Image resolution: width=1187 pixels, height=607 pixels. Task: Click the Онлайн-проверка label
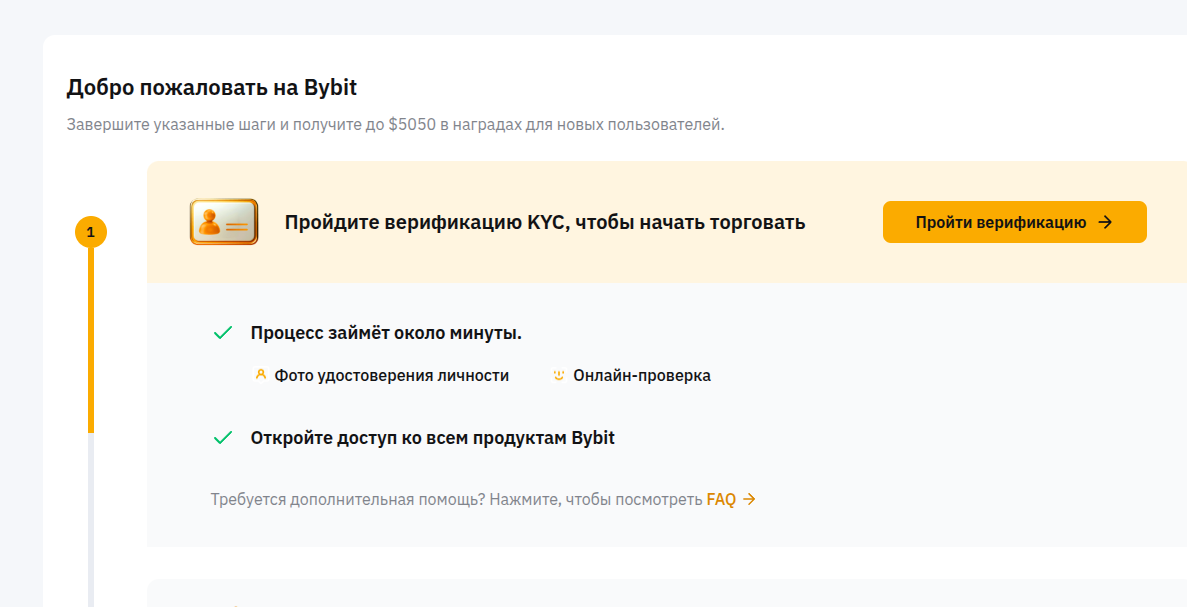tap(642, 375)
